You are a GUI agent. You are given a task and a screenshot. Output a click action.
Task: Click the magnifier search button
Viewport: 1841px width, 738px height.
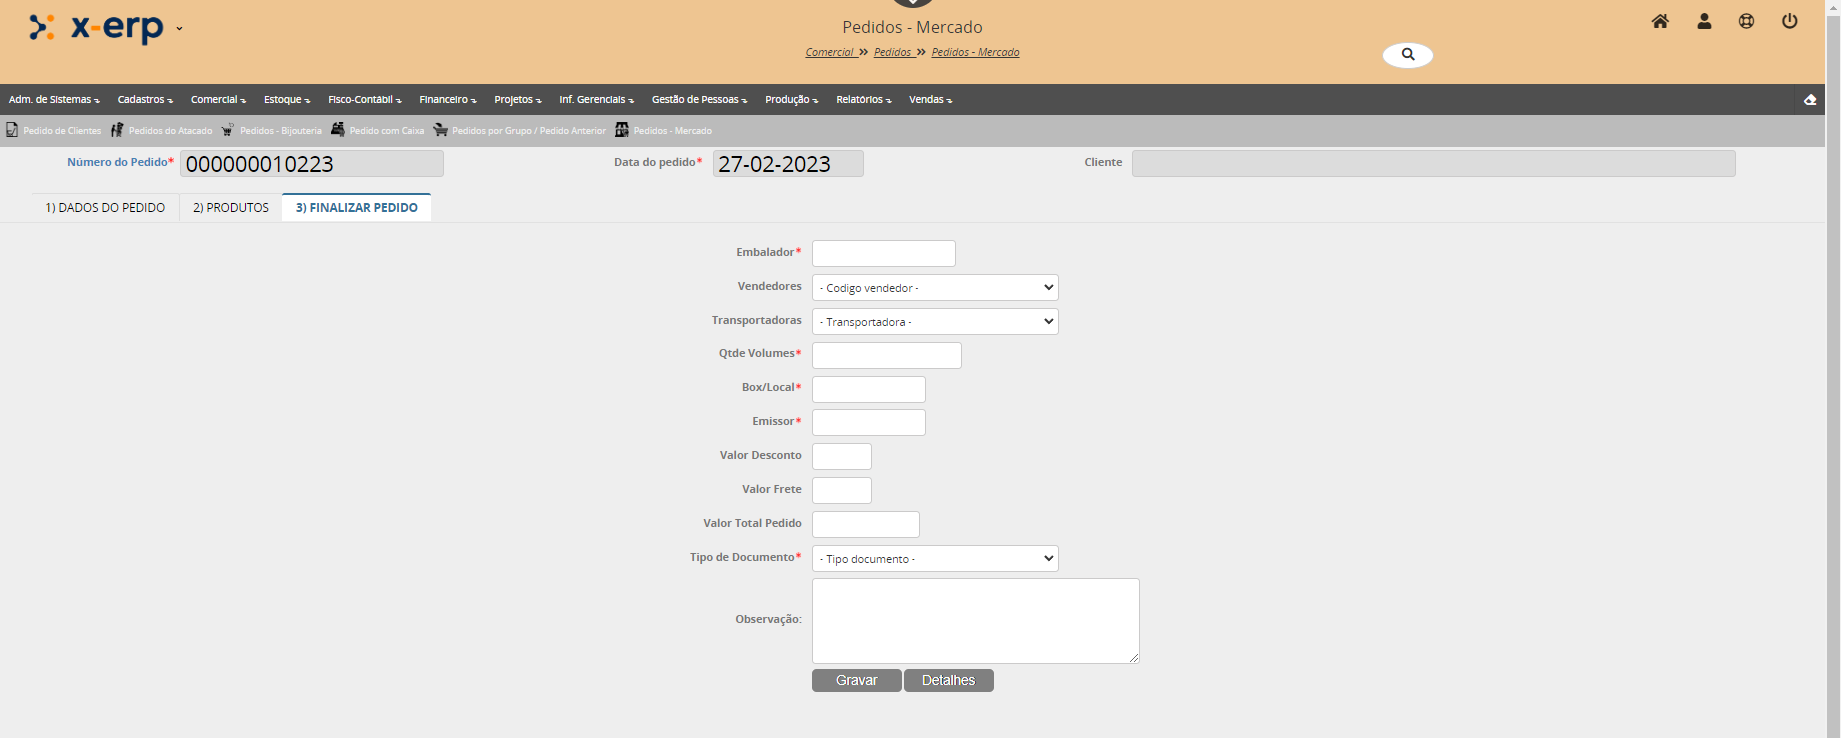coord(1407,55)
